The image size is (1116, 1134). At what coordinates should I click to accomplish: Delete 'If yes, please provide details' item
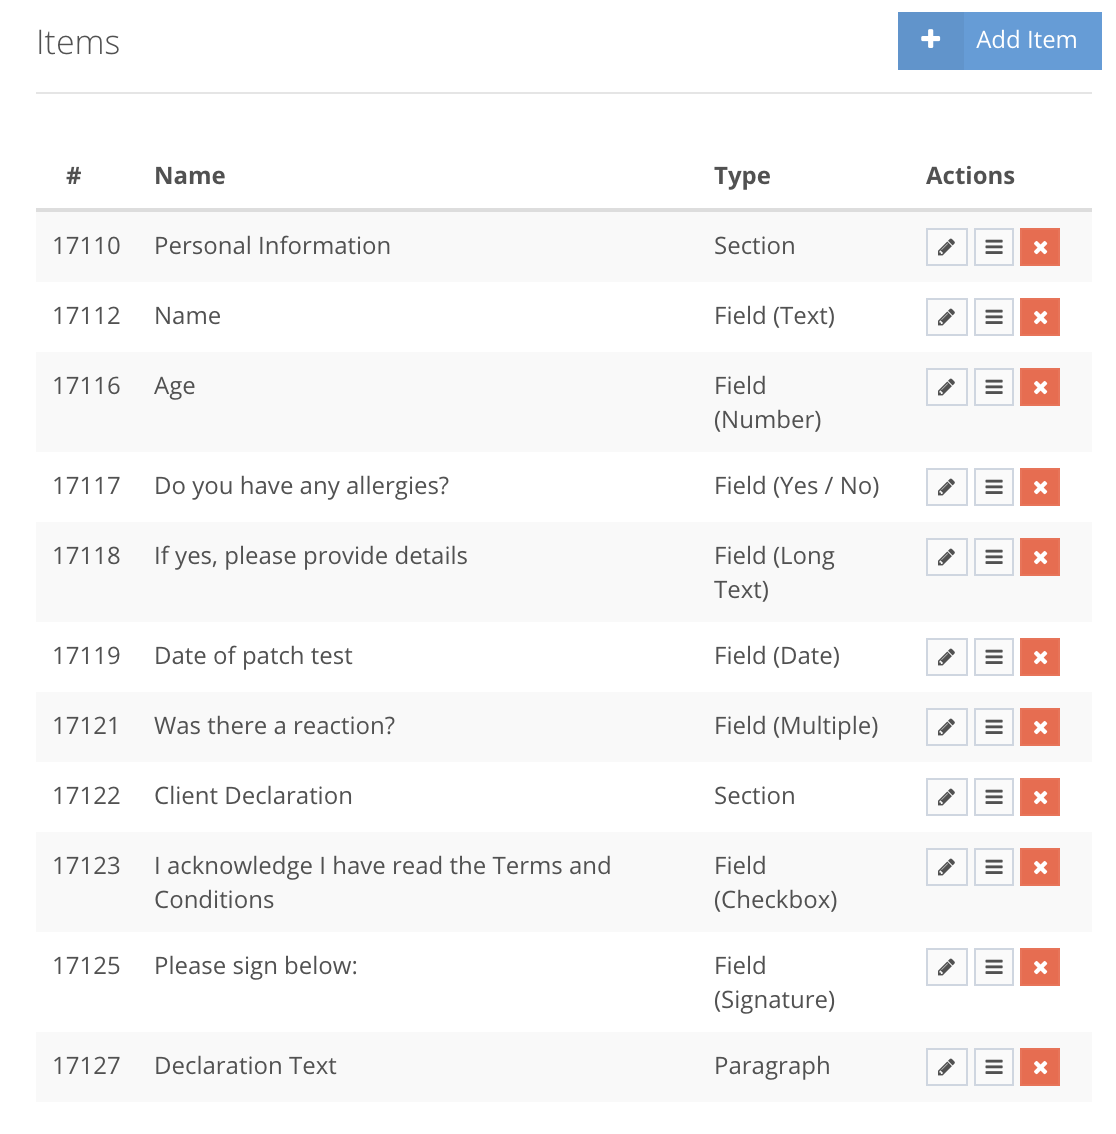click(1040, 557)
